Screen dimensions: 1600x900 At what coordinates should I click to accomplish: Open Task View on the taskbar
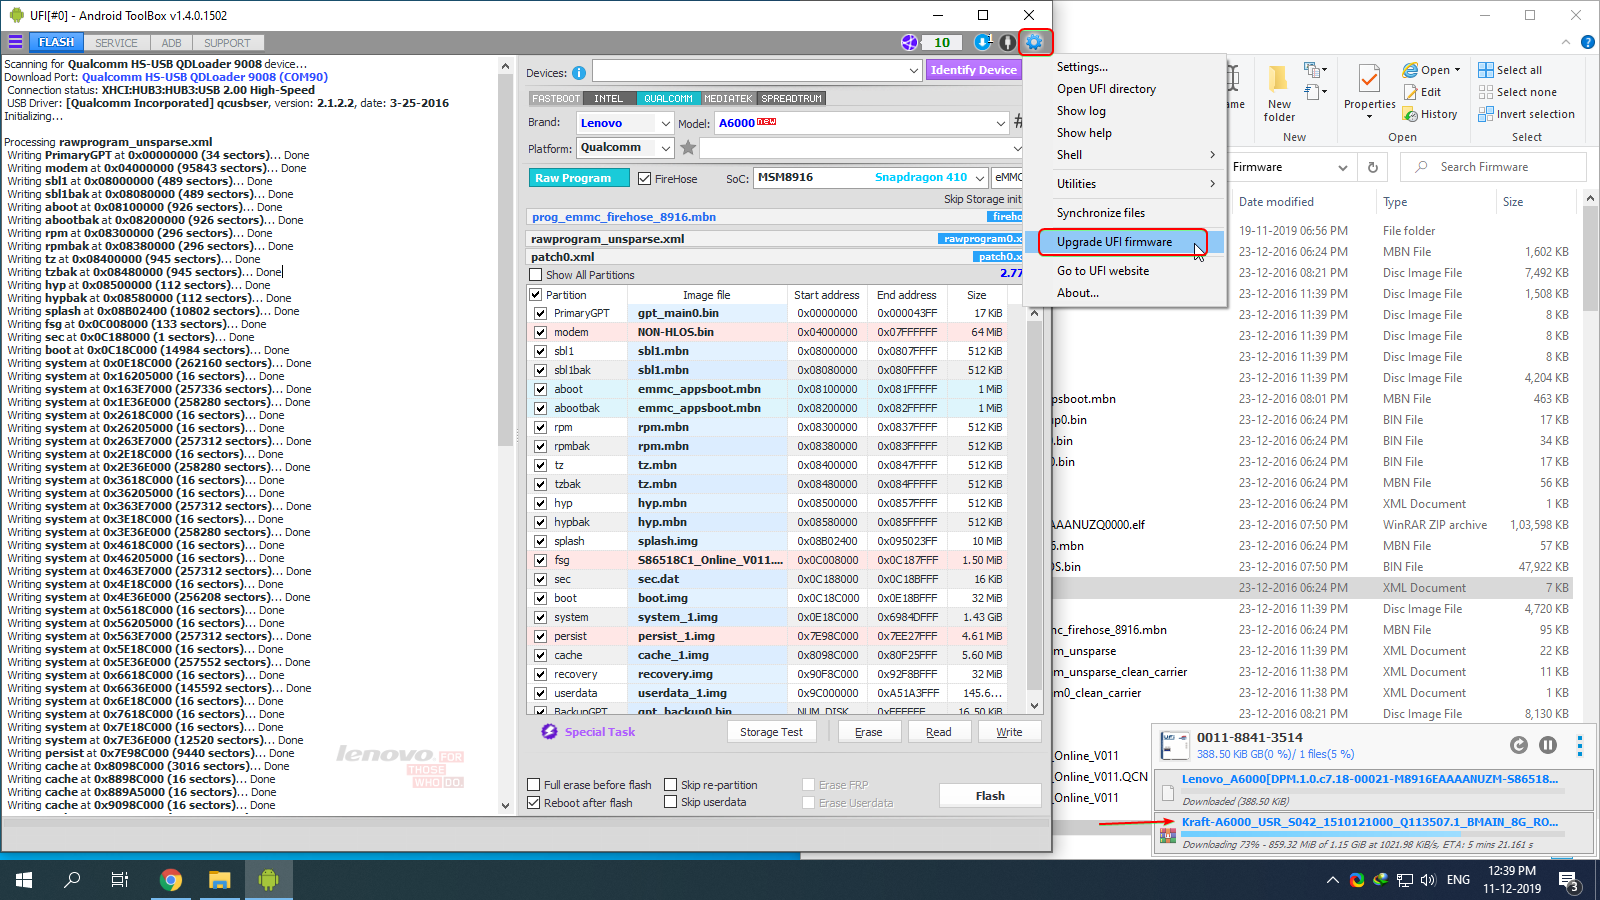[120, 880]
